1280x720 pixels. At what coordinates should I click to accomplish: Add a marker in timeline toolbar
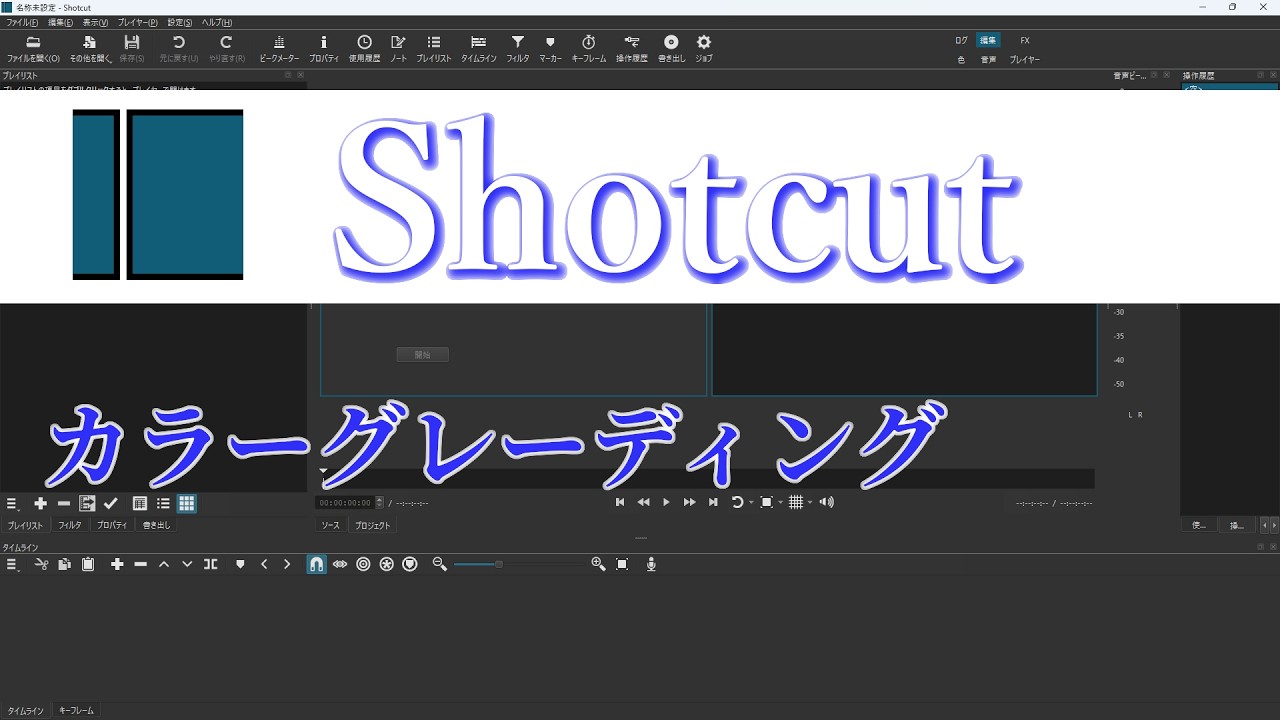[240, 564]
